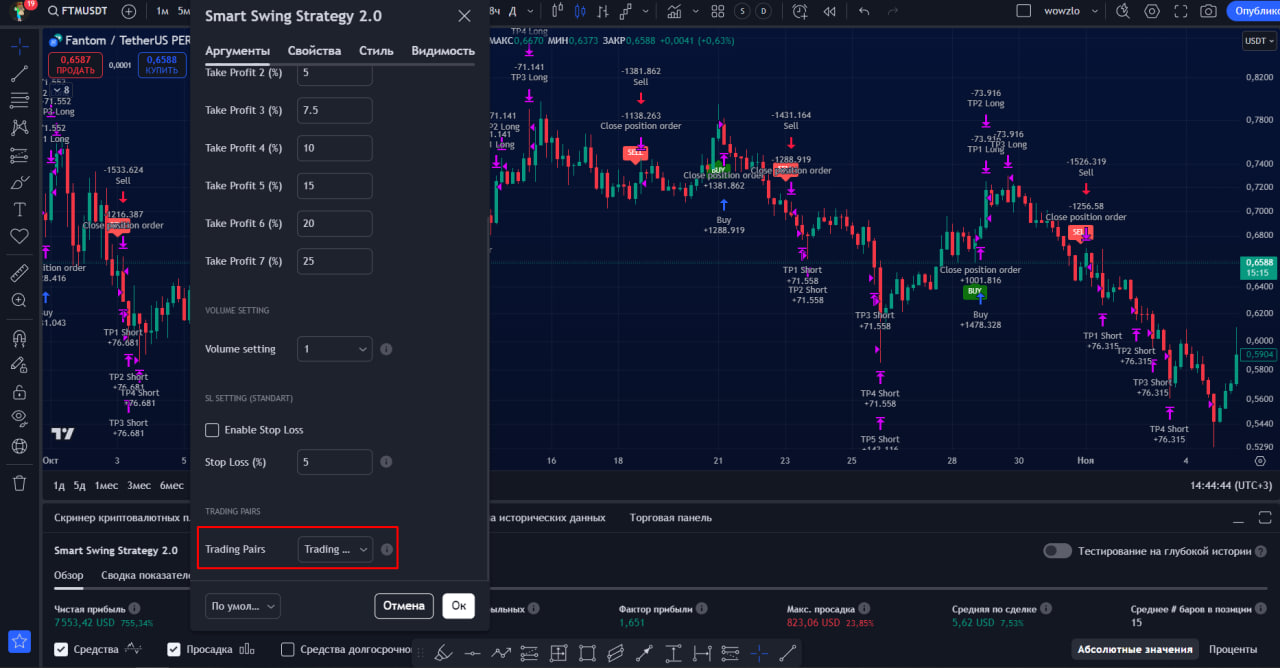Click the info icon next to Trading Pairs
1280x668 pixels.
pyautogui.click(x=386, y=549)
